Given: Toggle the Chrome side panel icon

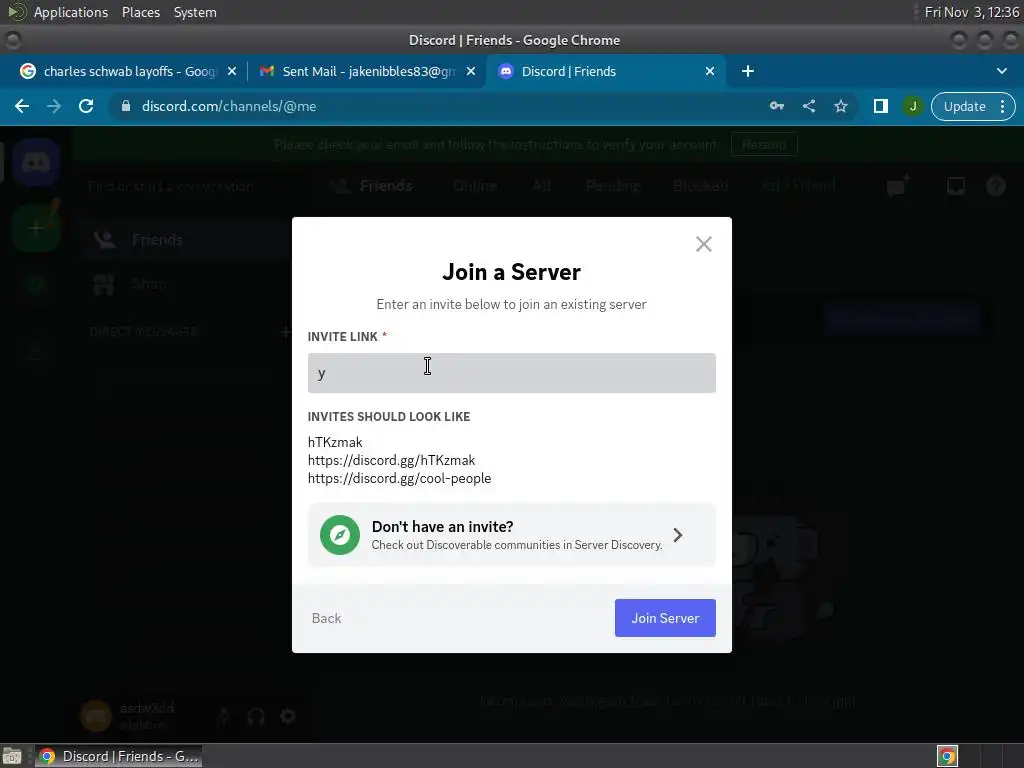Looking at the screenshot, I should (880, 106).
